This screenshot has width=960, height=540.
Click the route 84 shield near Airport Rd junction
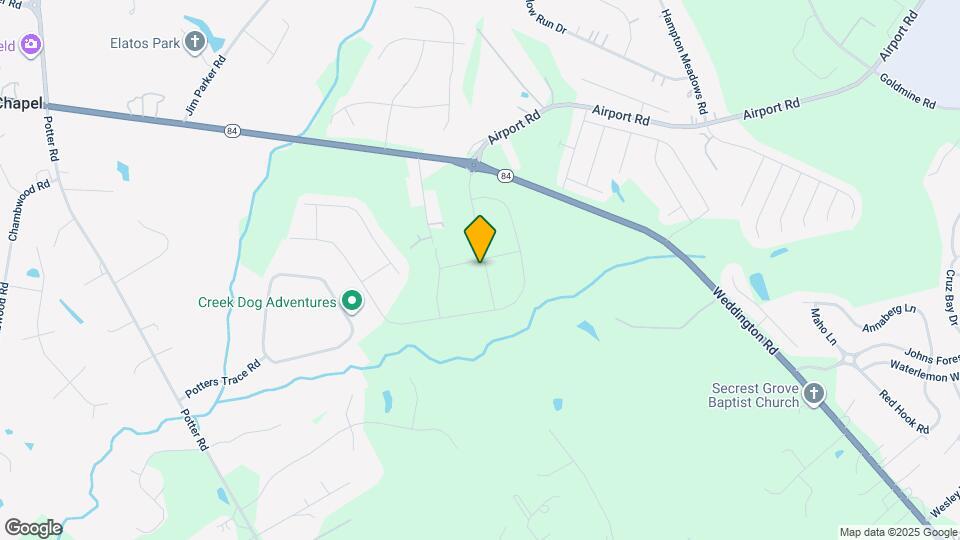click(x=505, y=176)
